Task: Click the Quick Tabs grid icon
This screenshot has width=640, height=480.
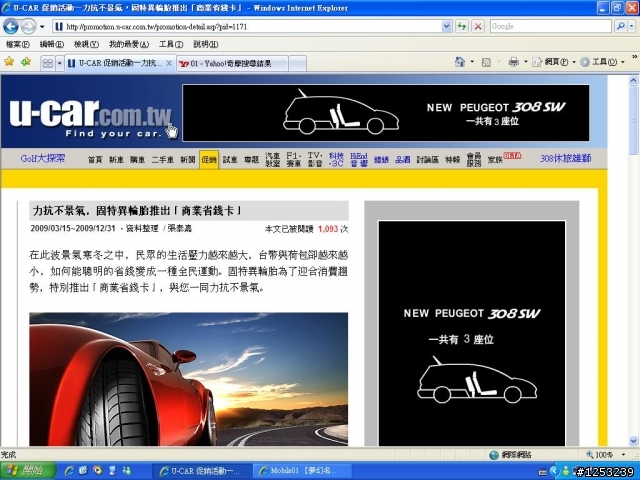Action: pyautogui.click(x=48, y=63)
